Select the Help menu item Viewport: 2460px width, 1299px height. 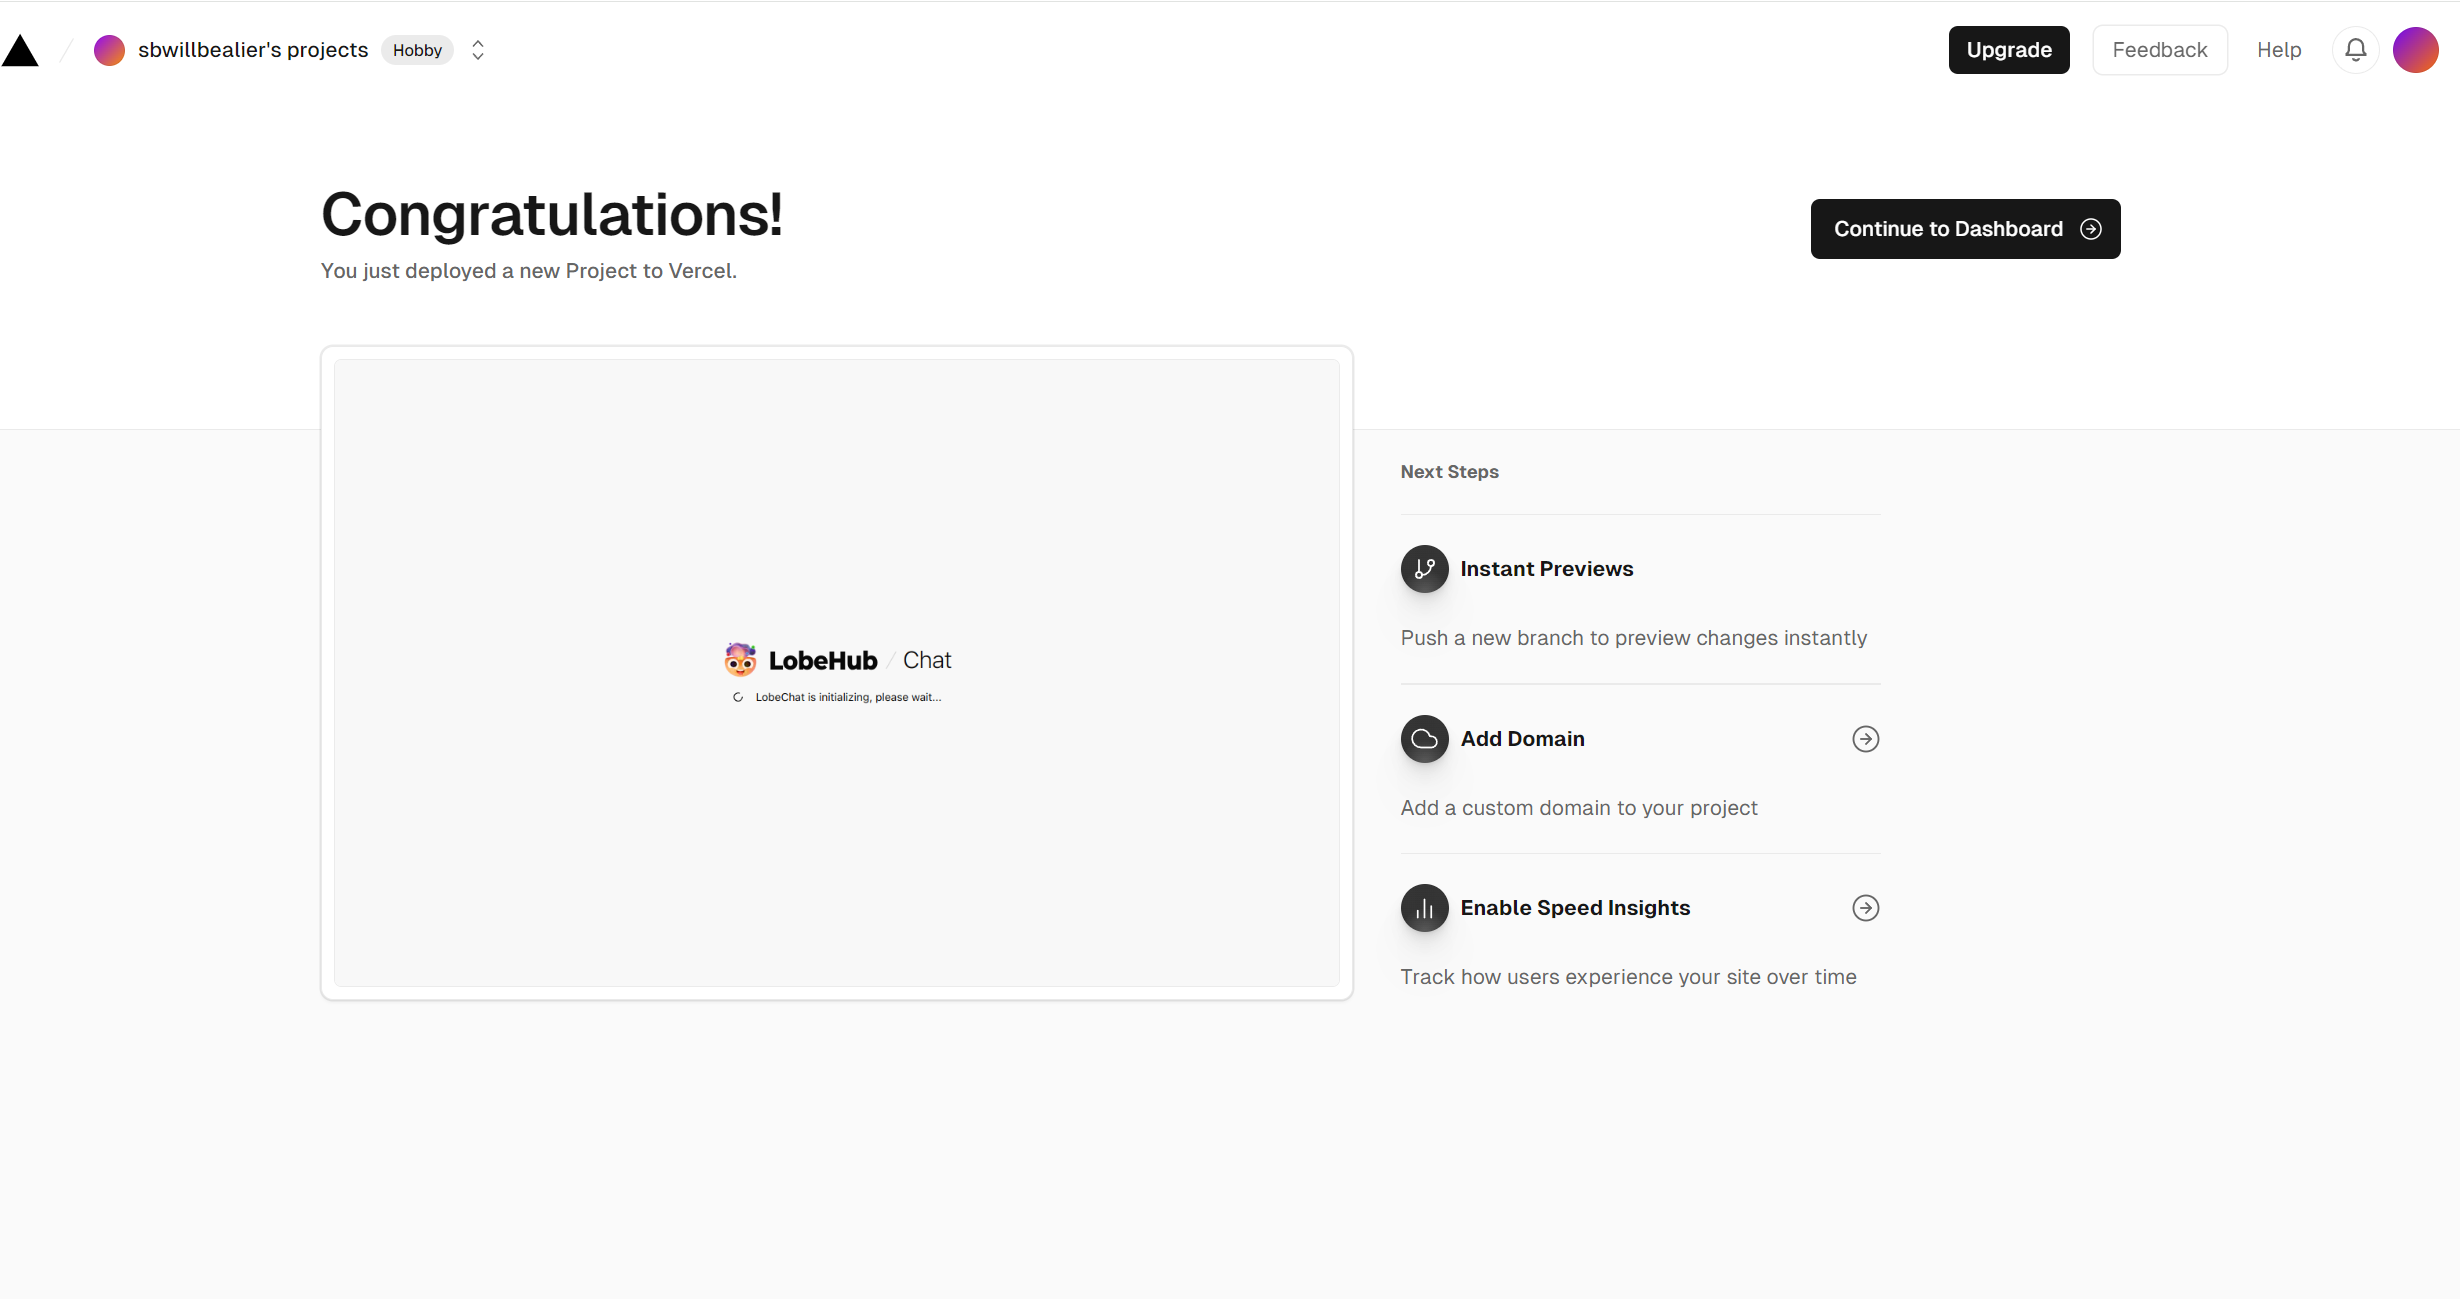coord(2279,49)
